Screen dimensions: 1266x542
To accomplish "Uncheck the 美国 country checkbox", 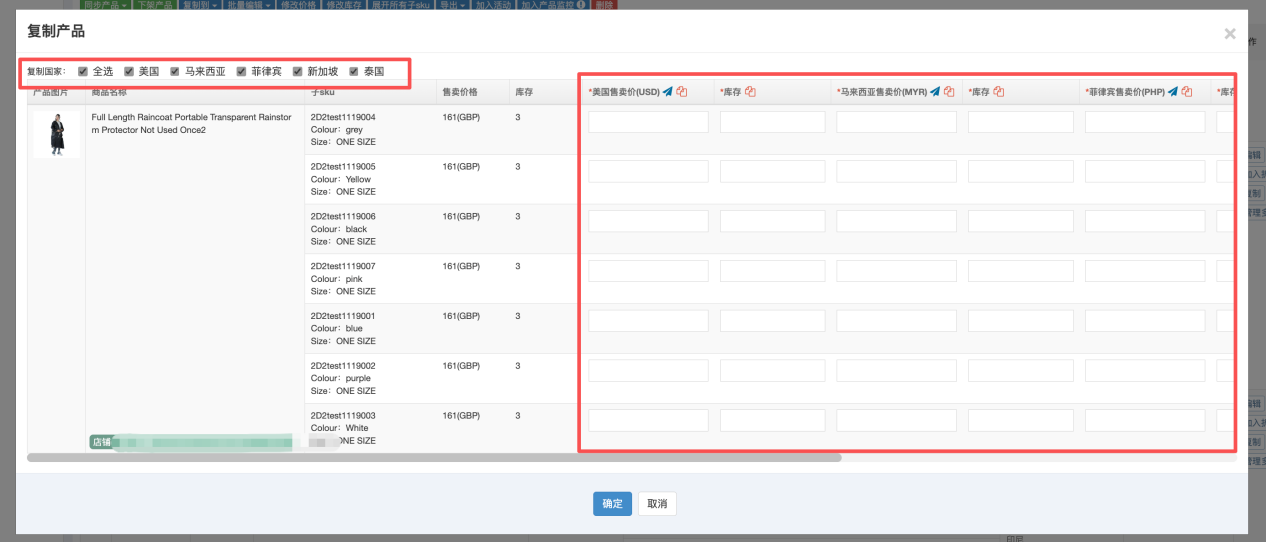I will point(129,72).
